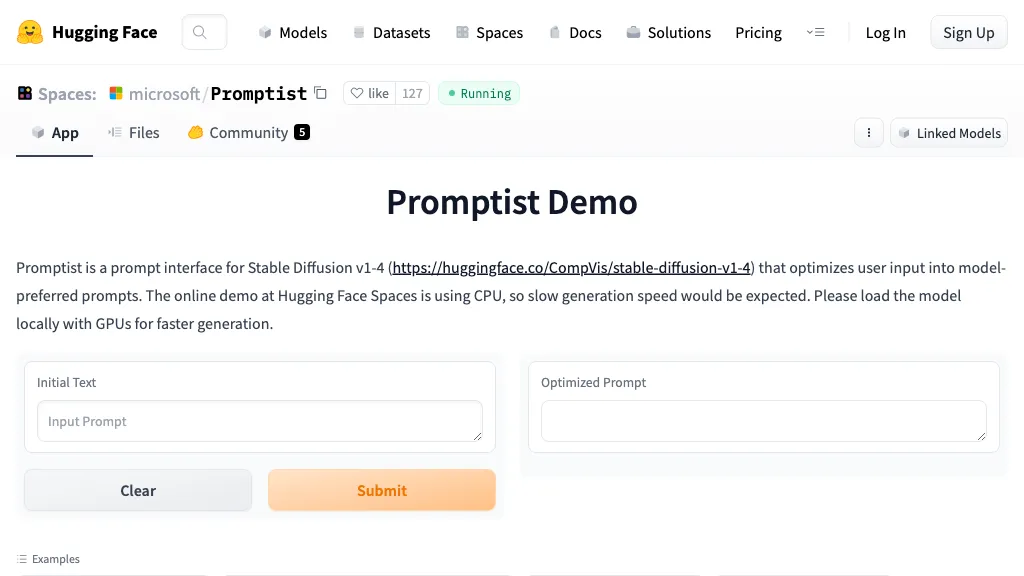The width and height of the screenshot is (1024, 576).
Task: Go to the Models page
Action: [x=292, y=32]
